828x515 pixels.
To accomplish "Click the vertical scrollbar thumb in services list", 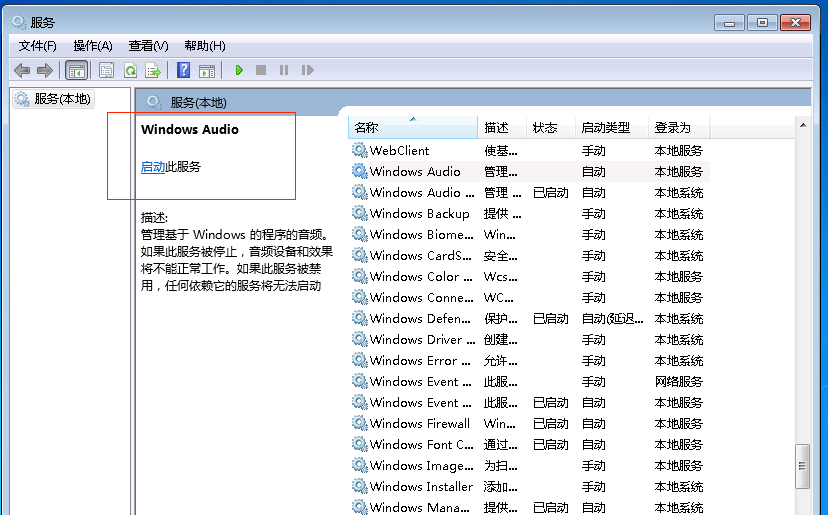I will tap(801, 468).
